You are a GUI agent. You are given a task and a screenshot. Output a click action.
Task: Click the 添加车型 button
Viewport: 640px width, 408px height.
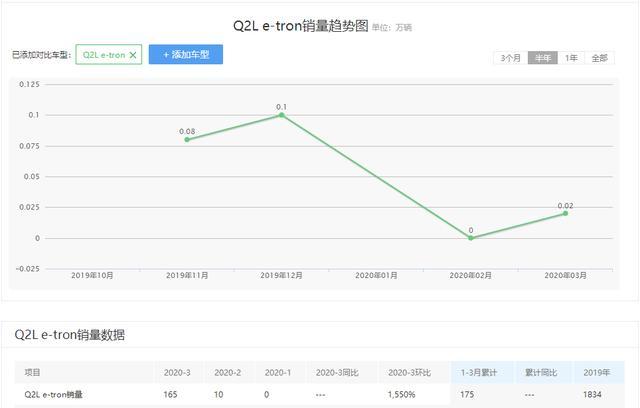[x=186, y=54]
